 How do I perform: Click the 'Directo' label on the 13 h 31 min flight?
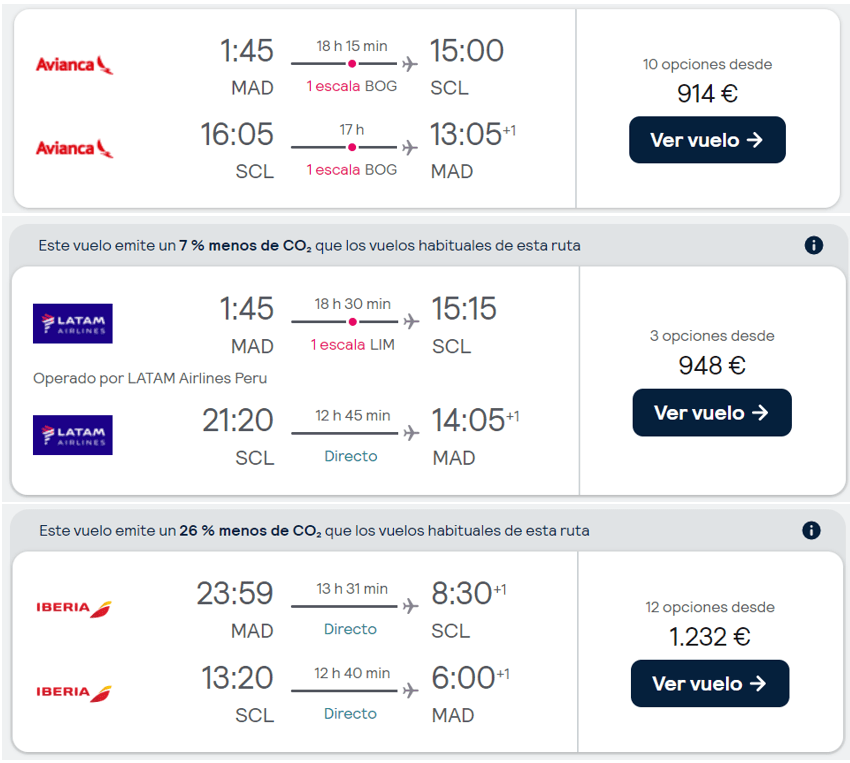(350, 629)
